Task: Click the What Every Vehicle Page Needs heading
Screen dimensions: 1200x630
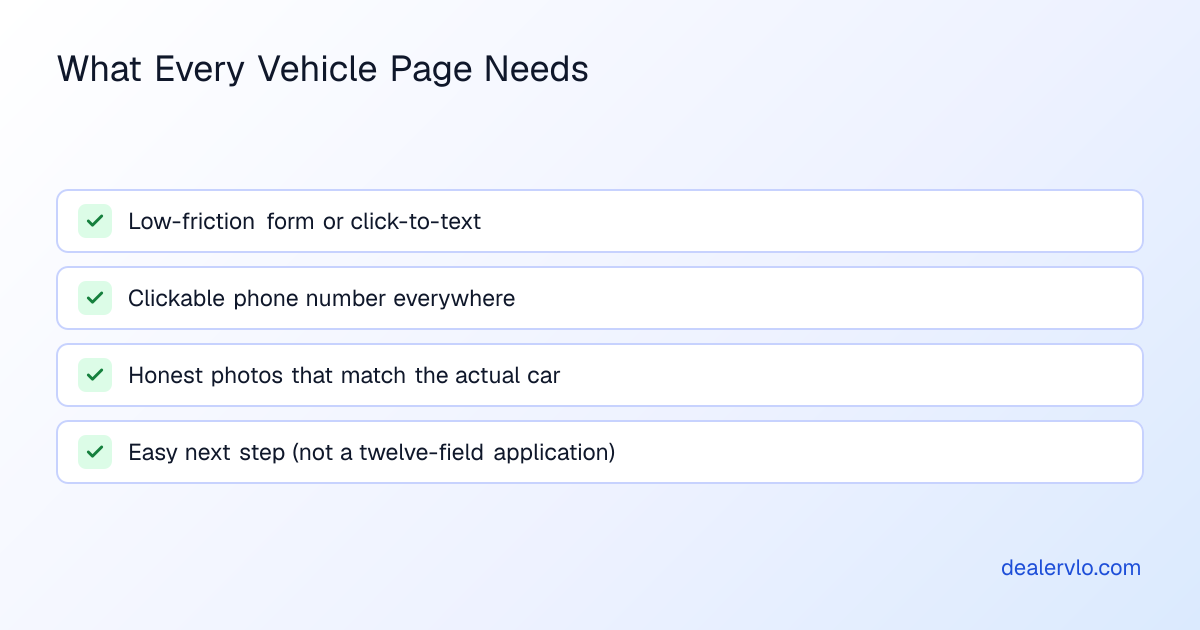Action: tap(323, 69)
